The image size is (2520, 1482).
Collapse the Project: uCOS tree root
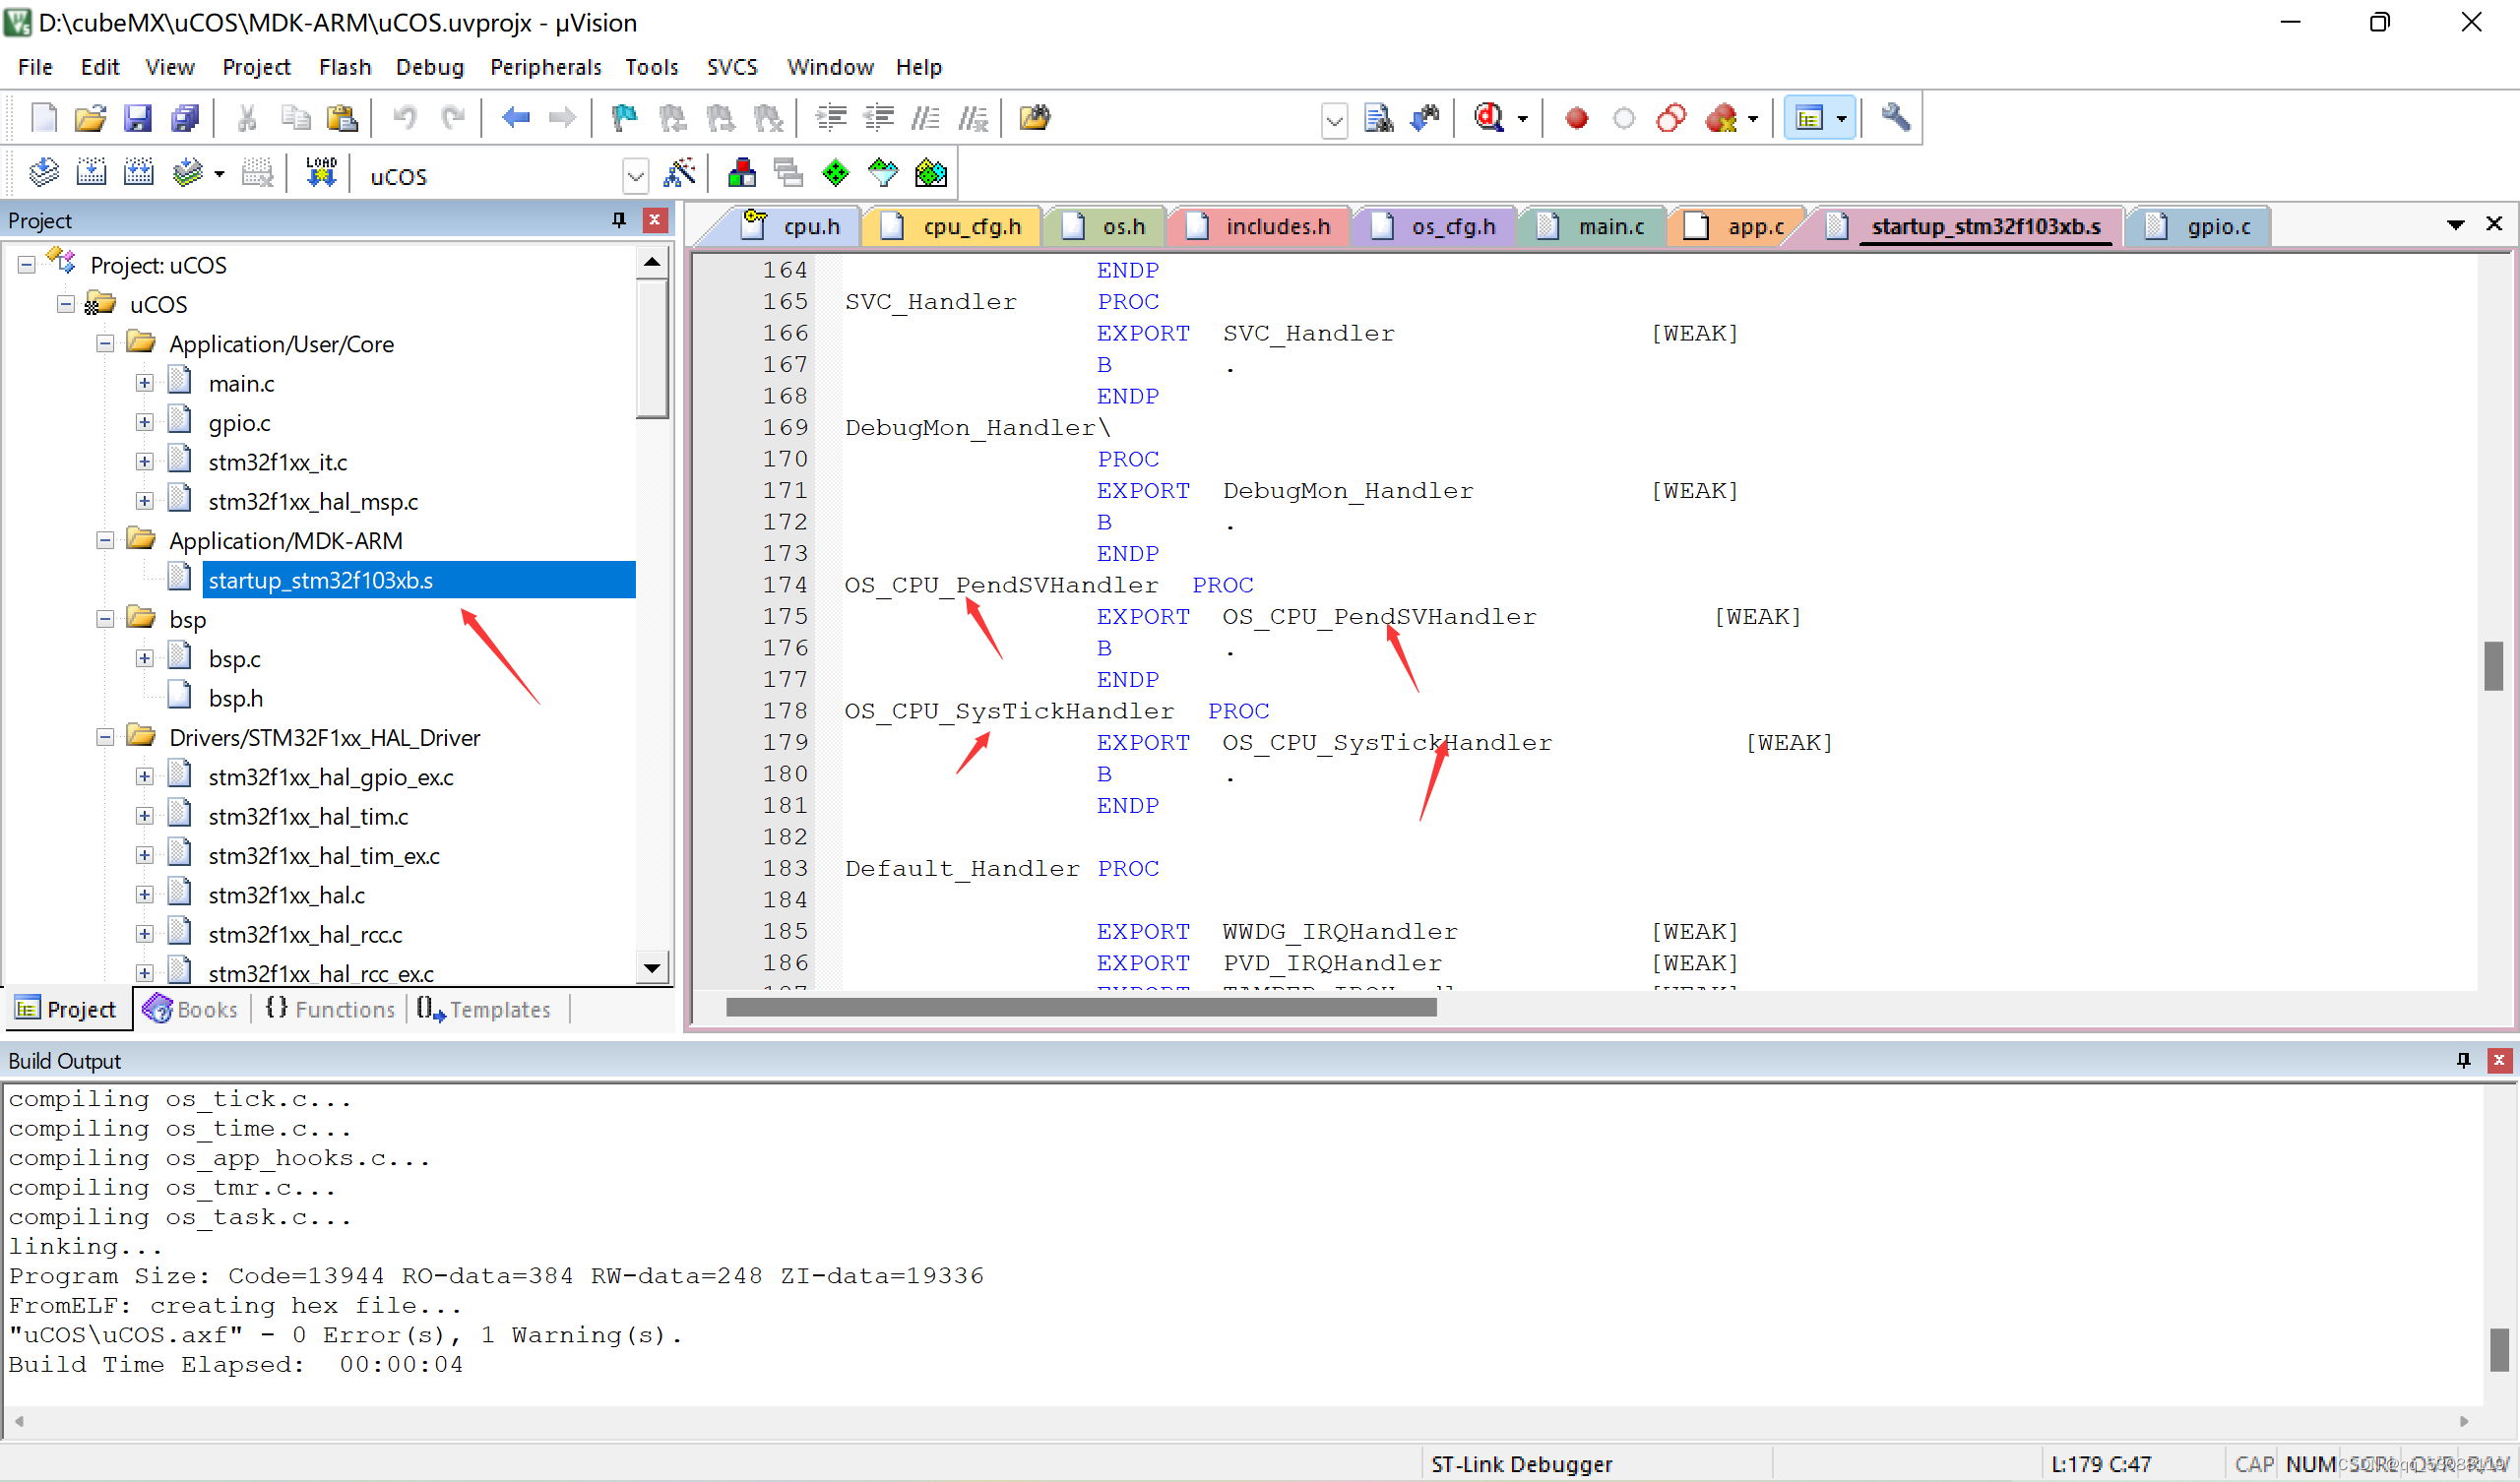click(x=27, y=265)
